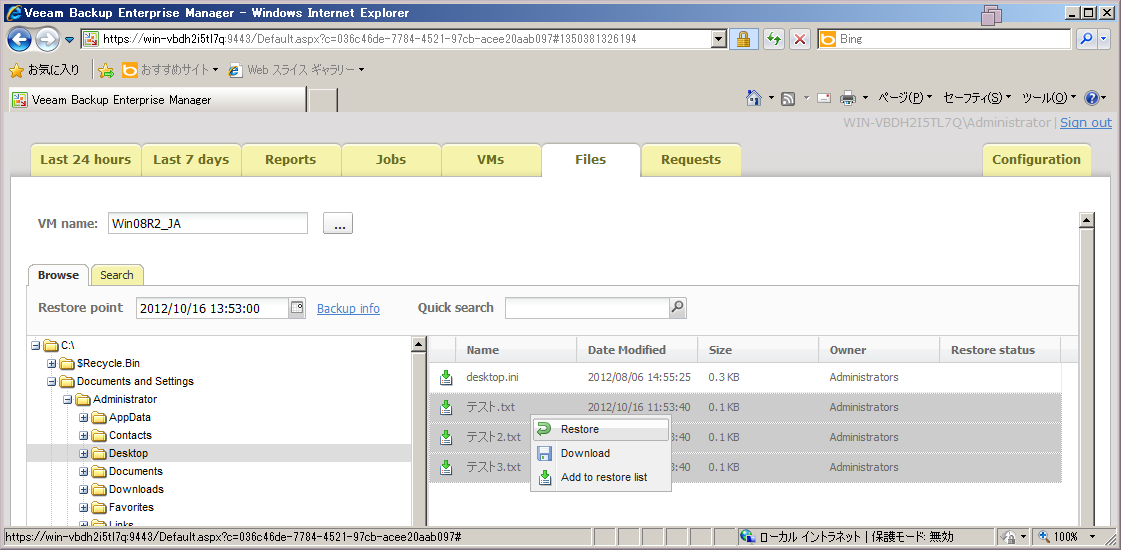Expand the Contacts folder node

pyautogui.click(x=84, y=435)
